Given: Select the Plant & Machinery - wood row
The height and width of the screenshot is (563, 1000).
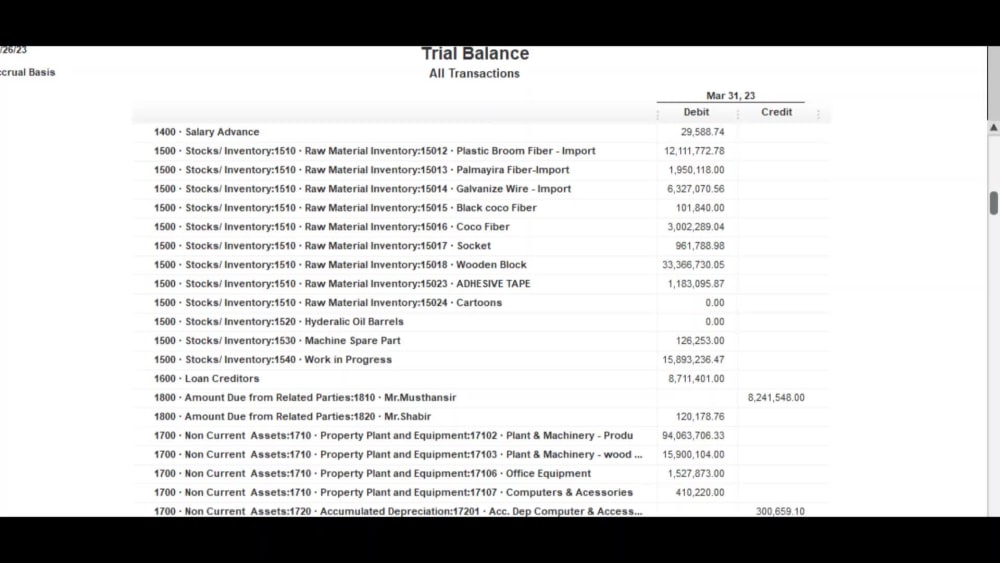Looking at the screenshot, I should (x=482, y=455).
